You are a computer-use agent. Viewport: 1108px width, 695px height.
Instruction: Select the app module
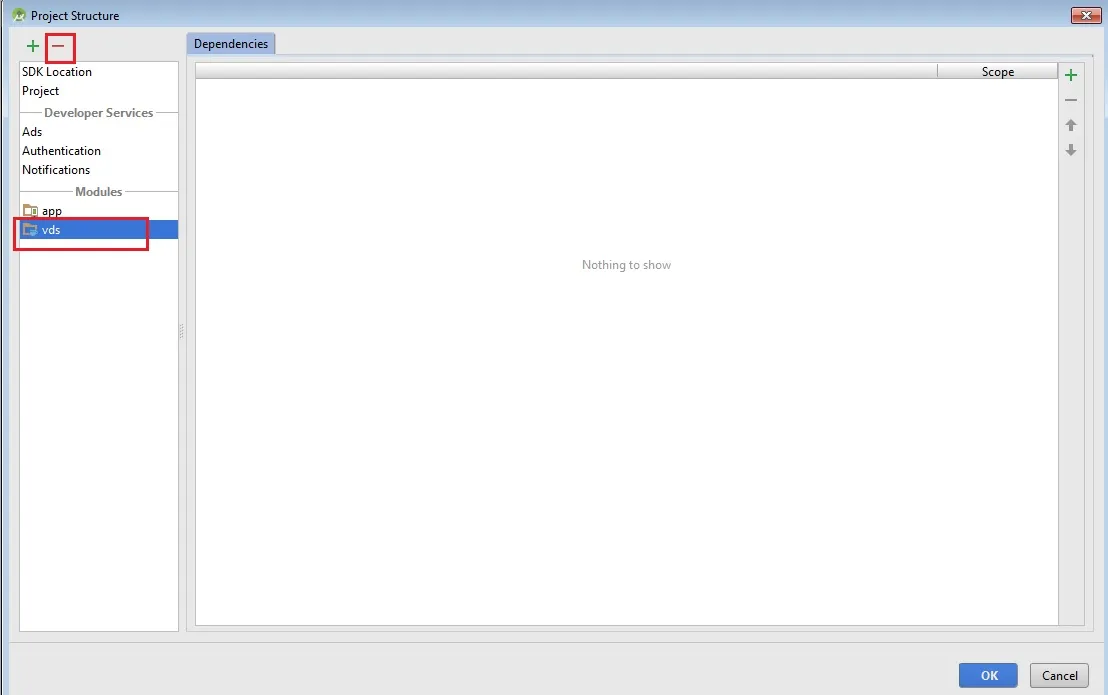point(98,210)
